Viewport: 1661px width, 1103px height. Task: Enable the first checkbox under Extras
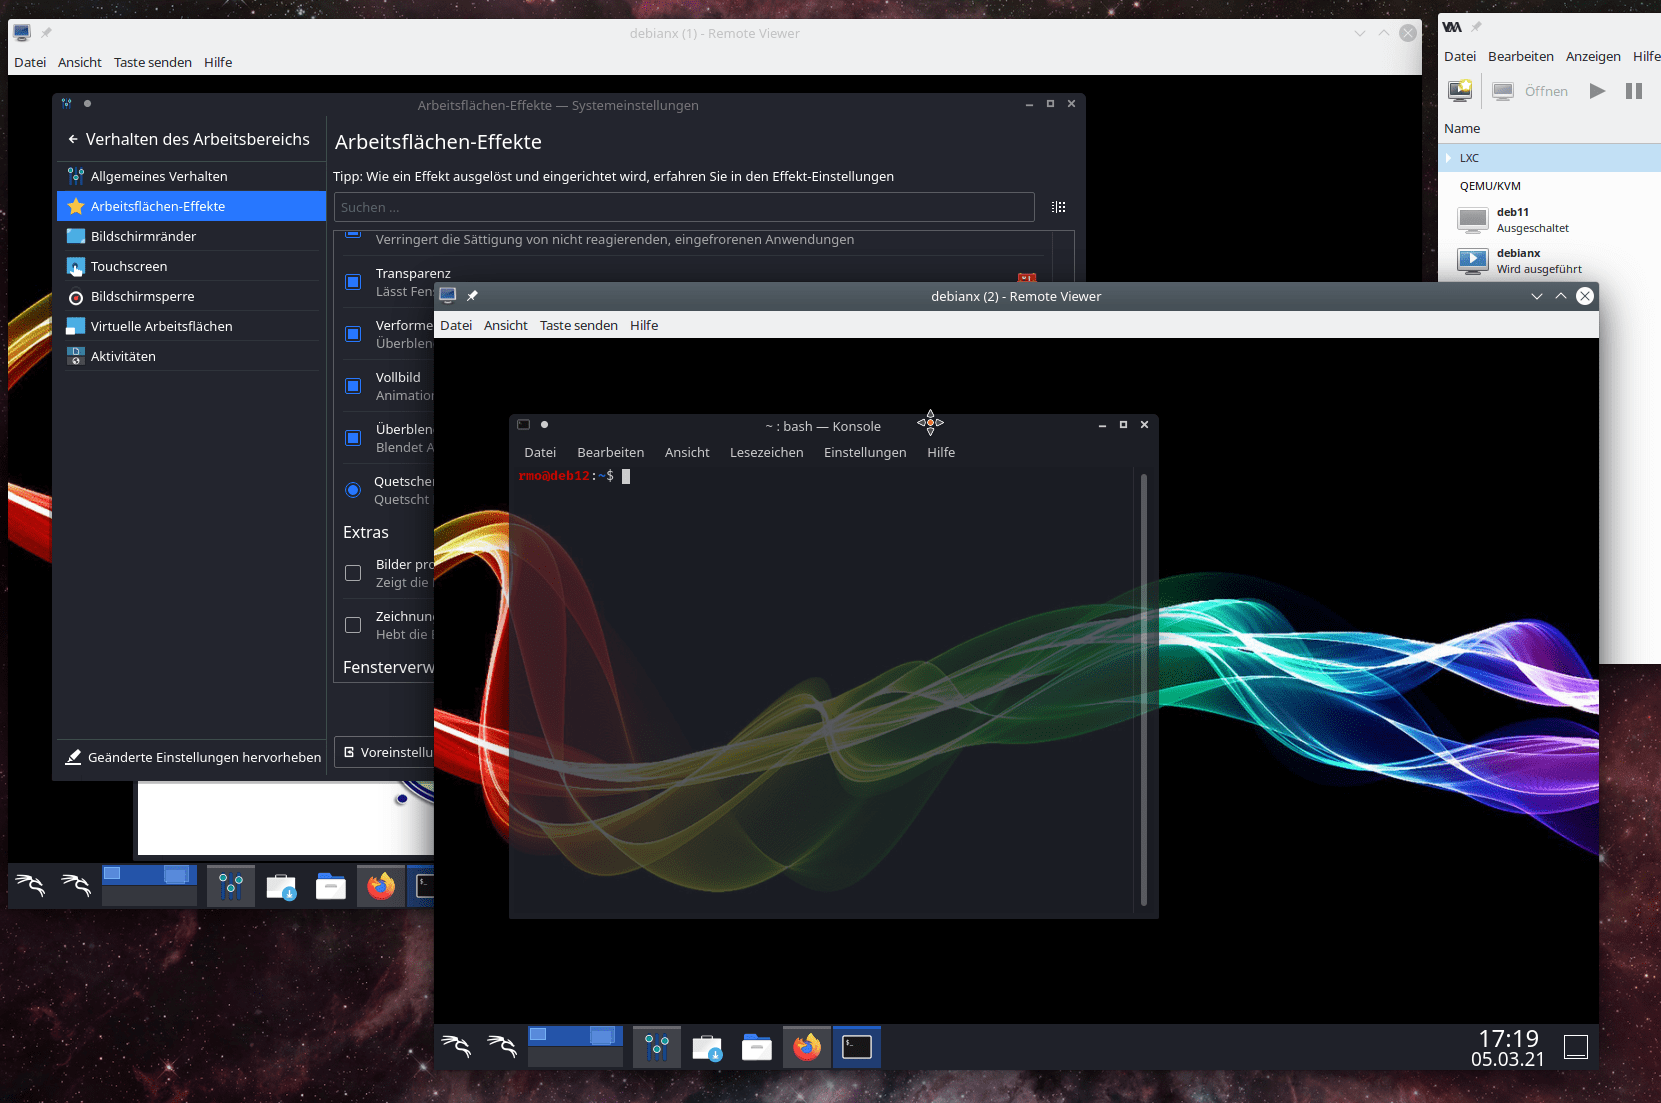tap(353, 572)
